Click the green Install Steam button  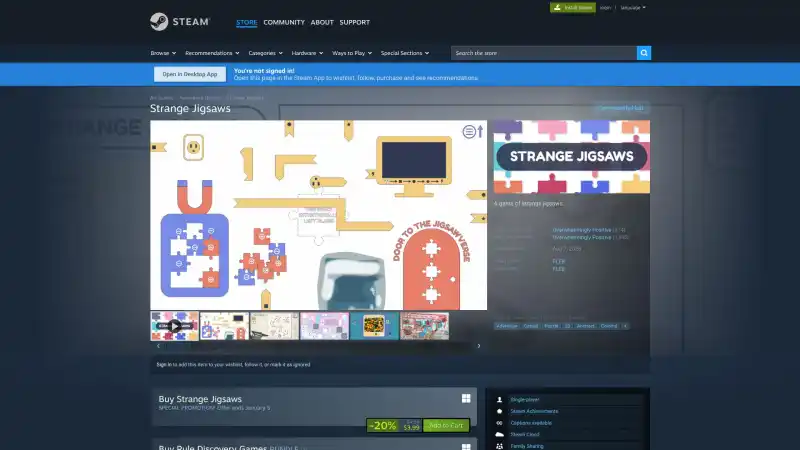pyautogui.click(x=572, y=8)
